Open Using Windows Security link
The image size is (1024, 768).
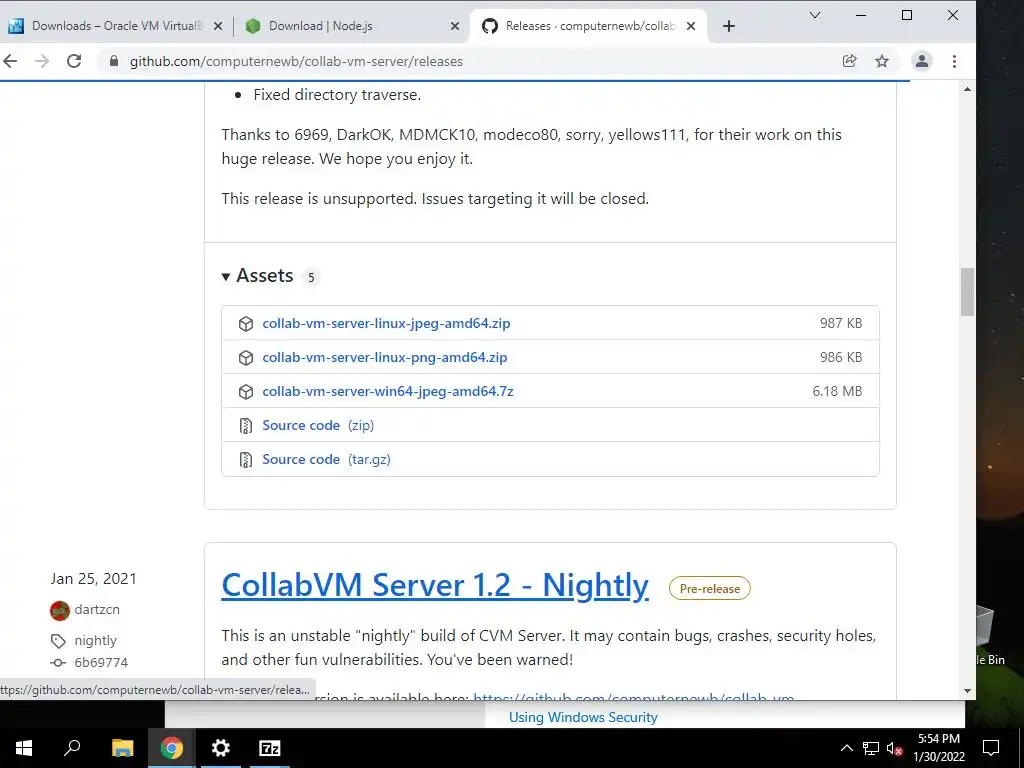tap(583, 717)
